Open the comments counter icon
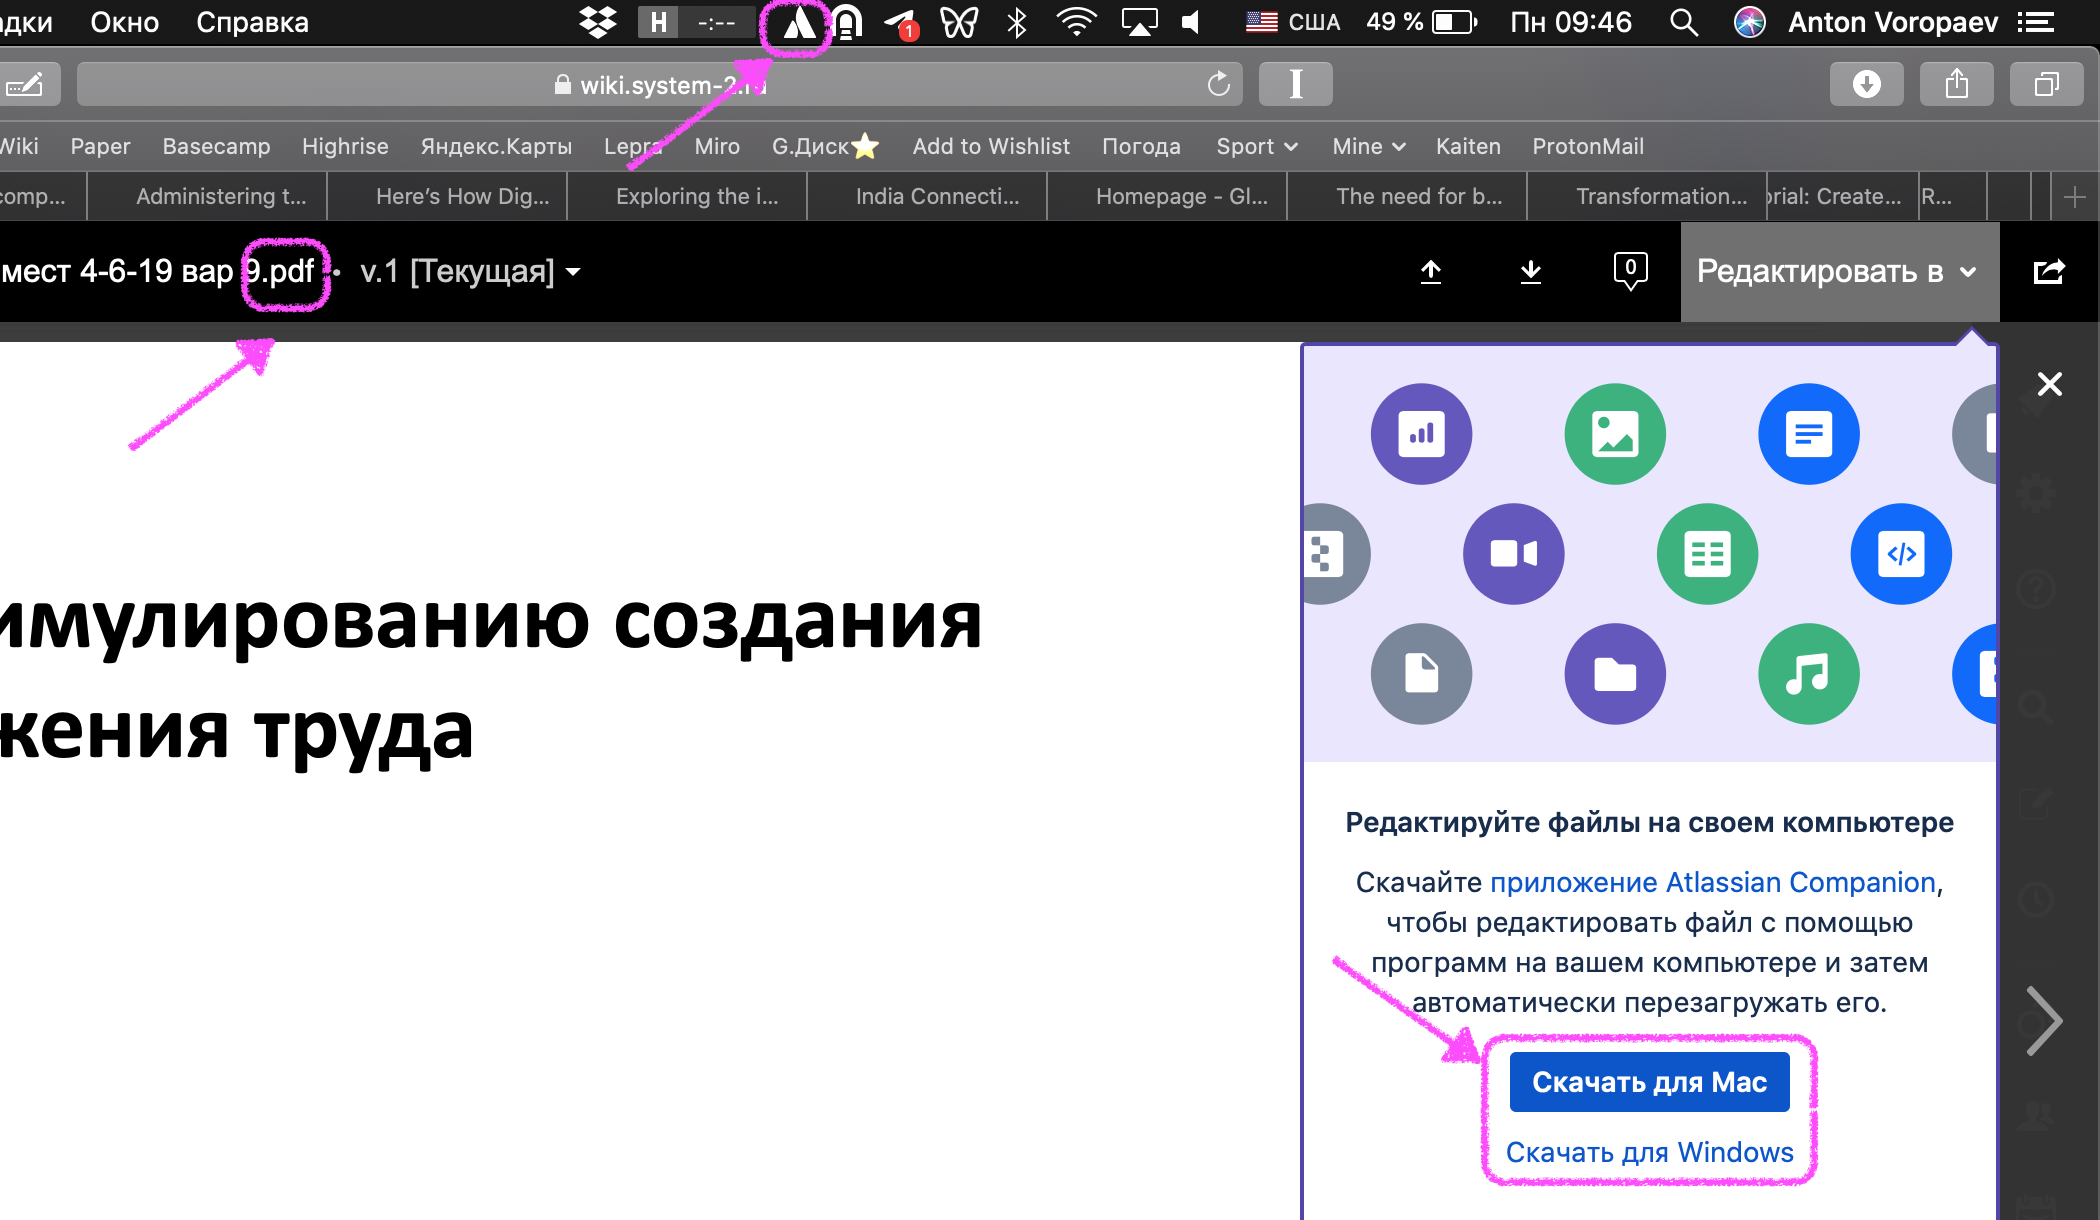This screenshot has width=2100, height=1220. [1629, 271]
